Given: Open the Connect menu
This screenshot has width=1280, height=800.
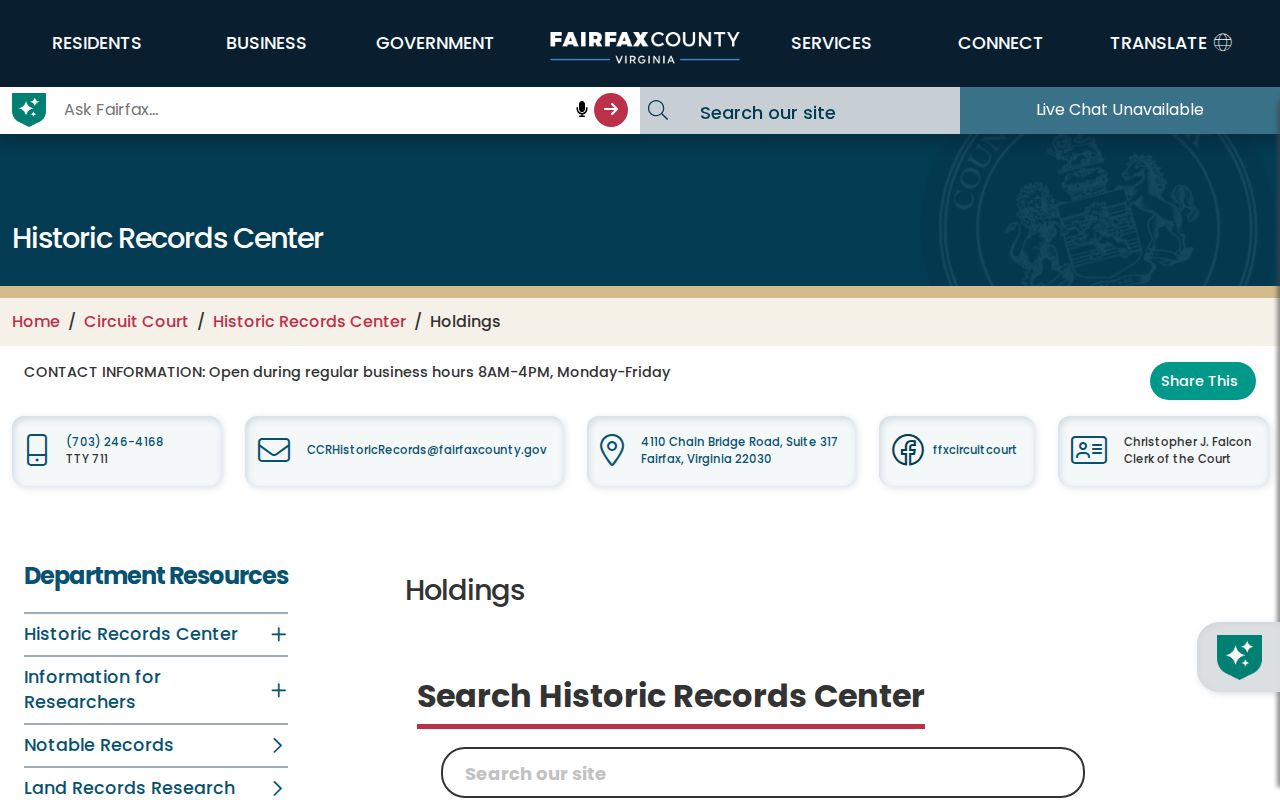Looking at the screenshot, I should click(1000, 43).
